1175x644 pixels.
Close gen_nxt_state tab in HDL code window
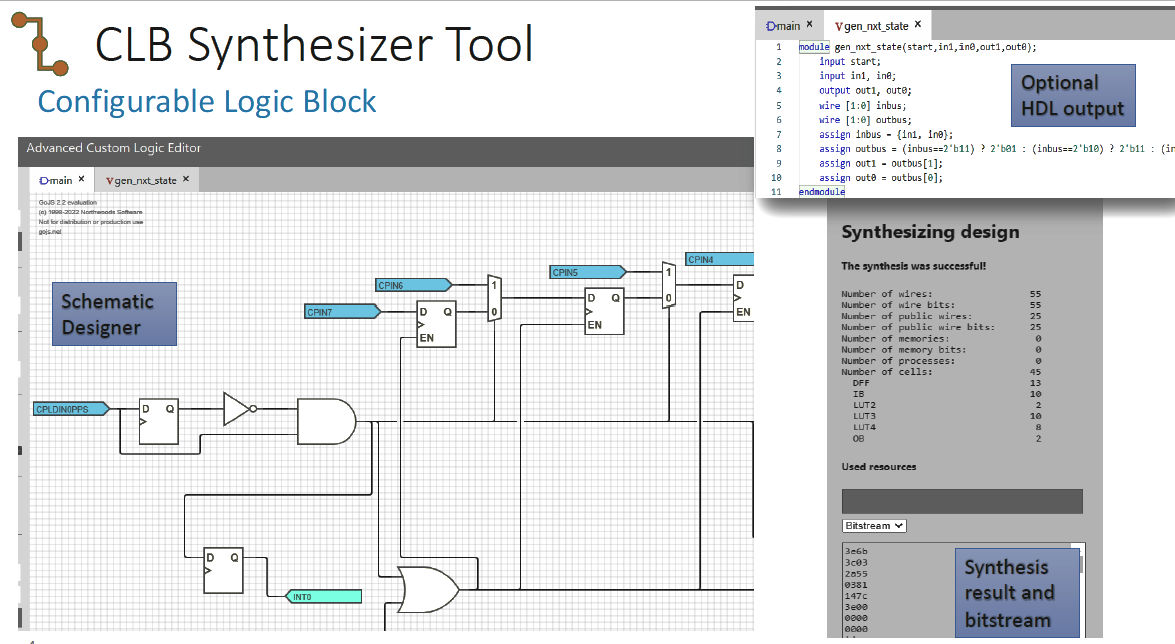(x=917, y=25)
